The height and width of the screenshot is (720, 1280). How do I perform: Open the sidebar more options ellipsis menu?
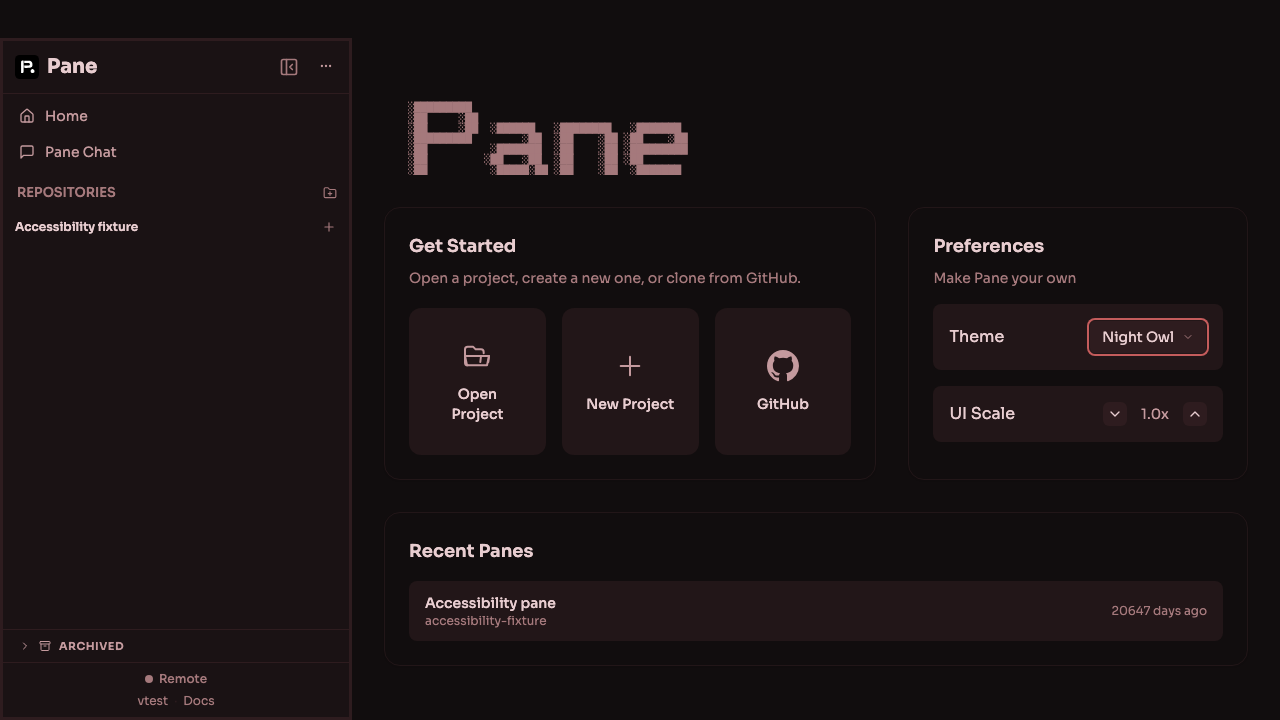[x=326, y=66]
